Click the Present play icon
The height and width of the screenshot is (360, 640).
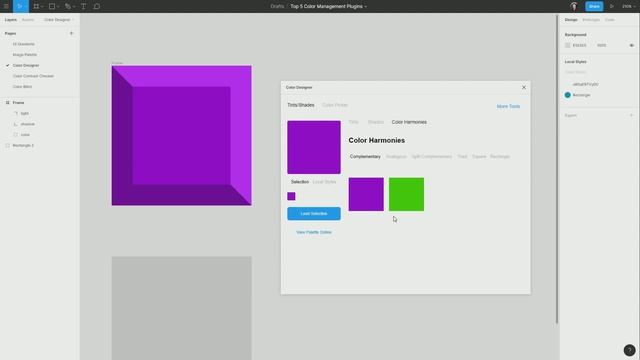click(611, 6)
